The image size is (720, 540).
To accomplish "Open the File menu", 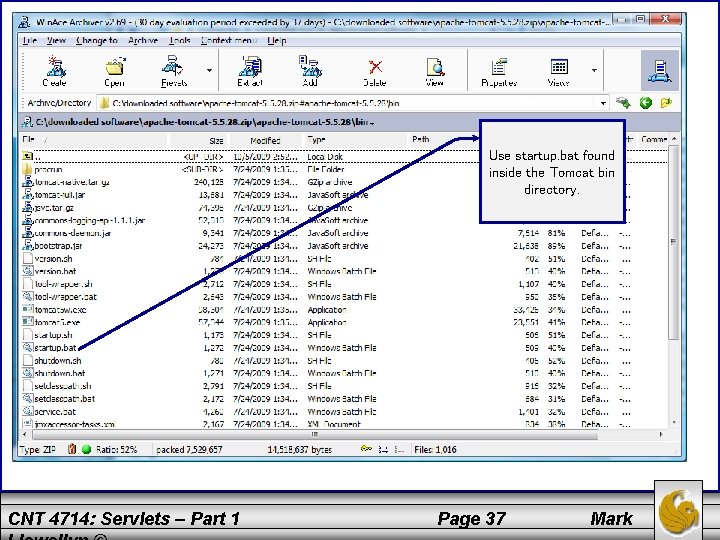I will coord(29,40).
